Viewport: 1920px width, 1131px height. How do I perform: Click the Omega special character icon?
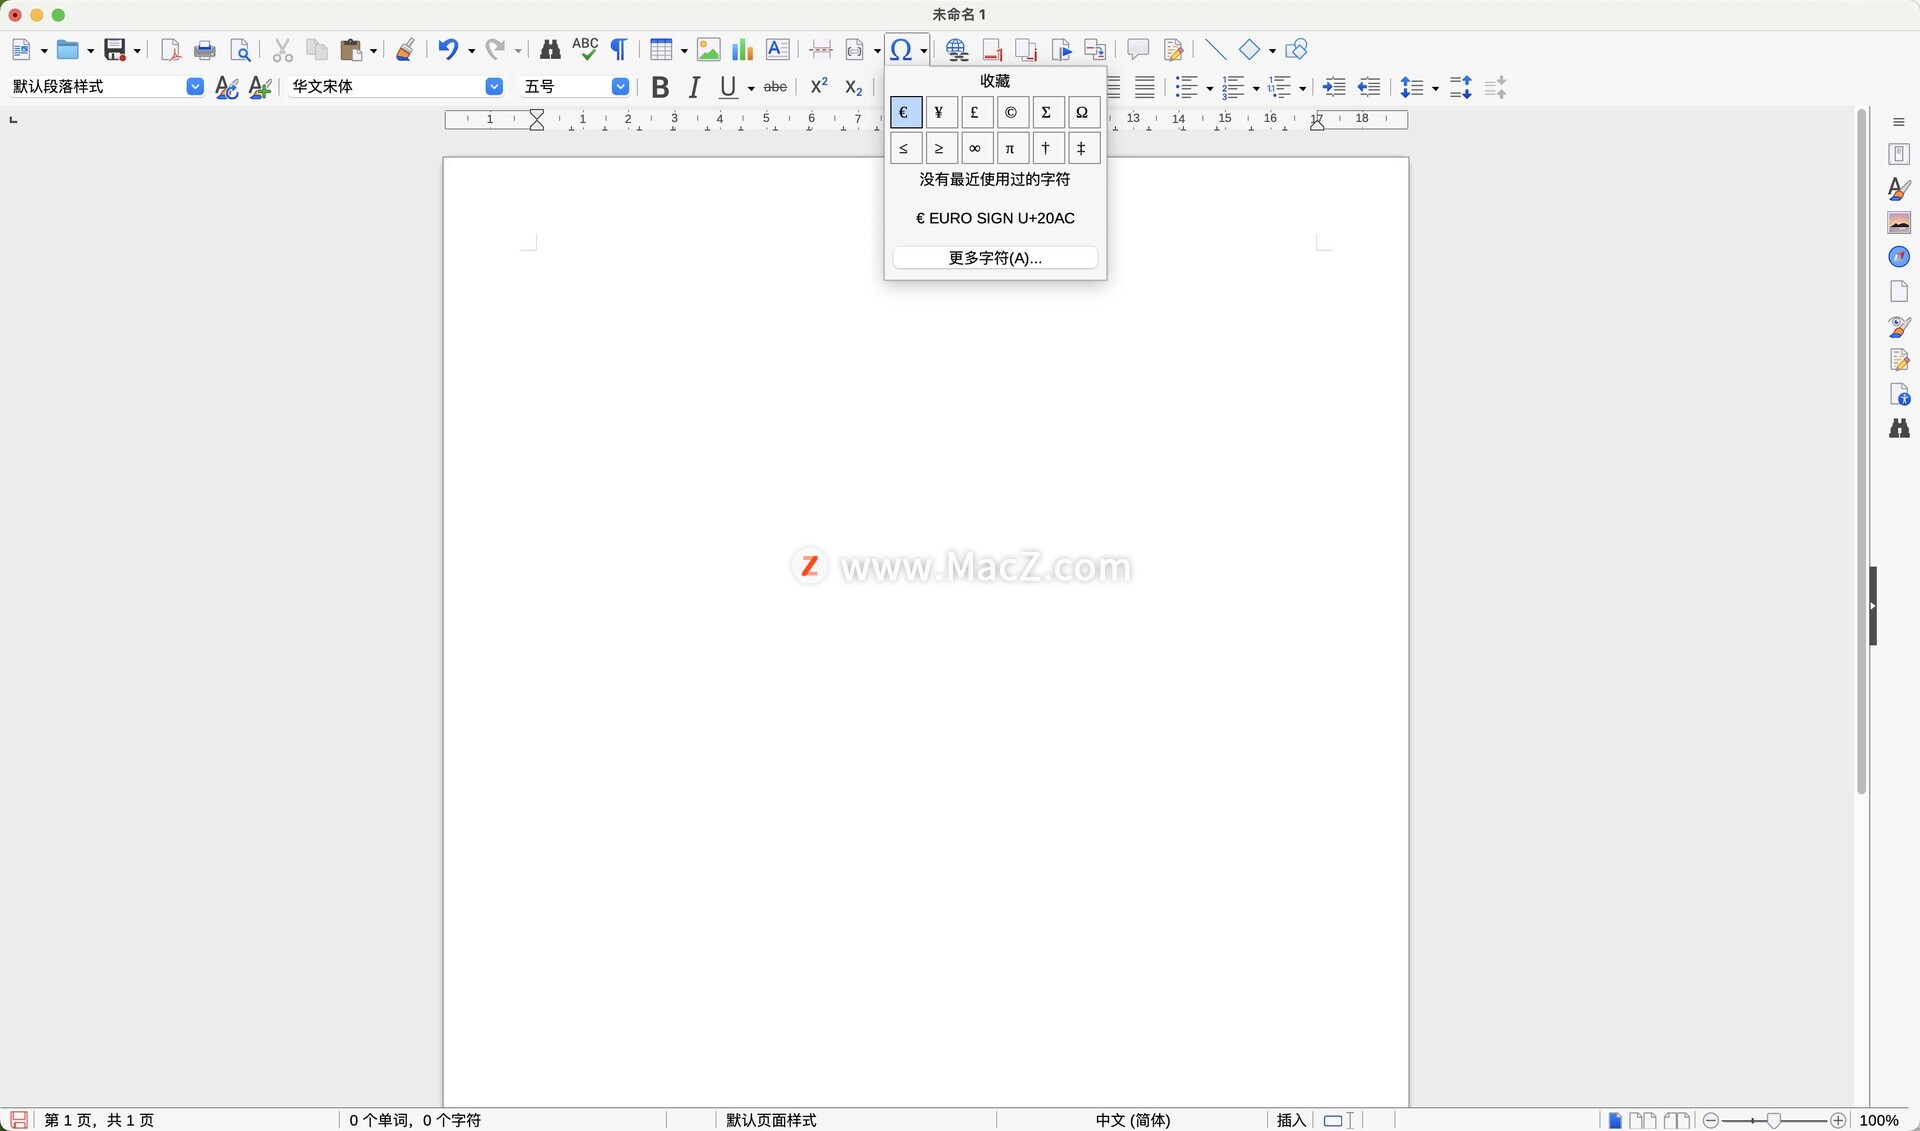pyautogui.click(x=901, y=50)
